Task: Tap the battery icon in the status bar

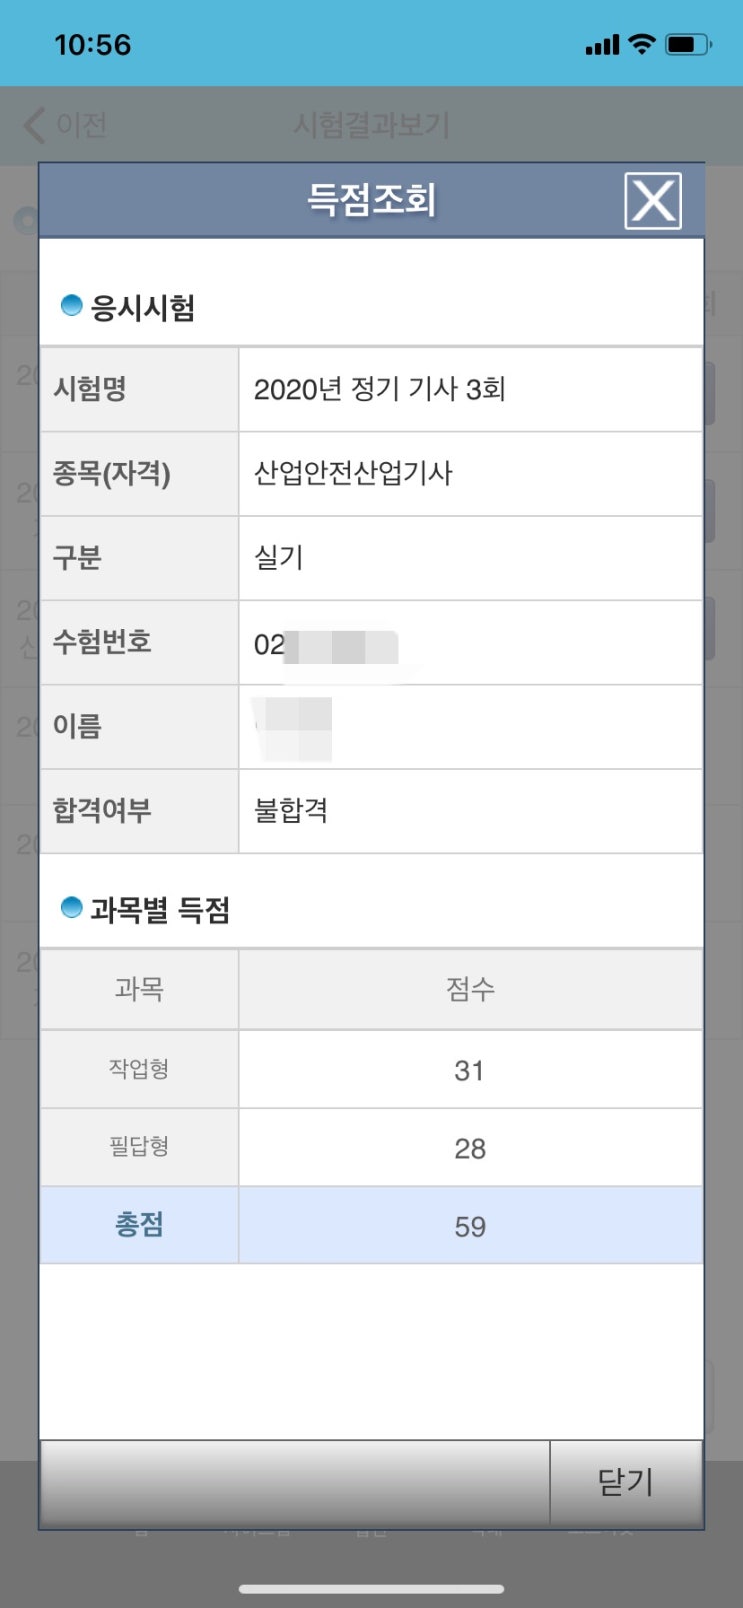Action: tap(688, 44)
